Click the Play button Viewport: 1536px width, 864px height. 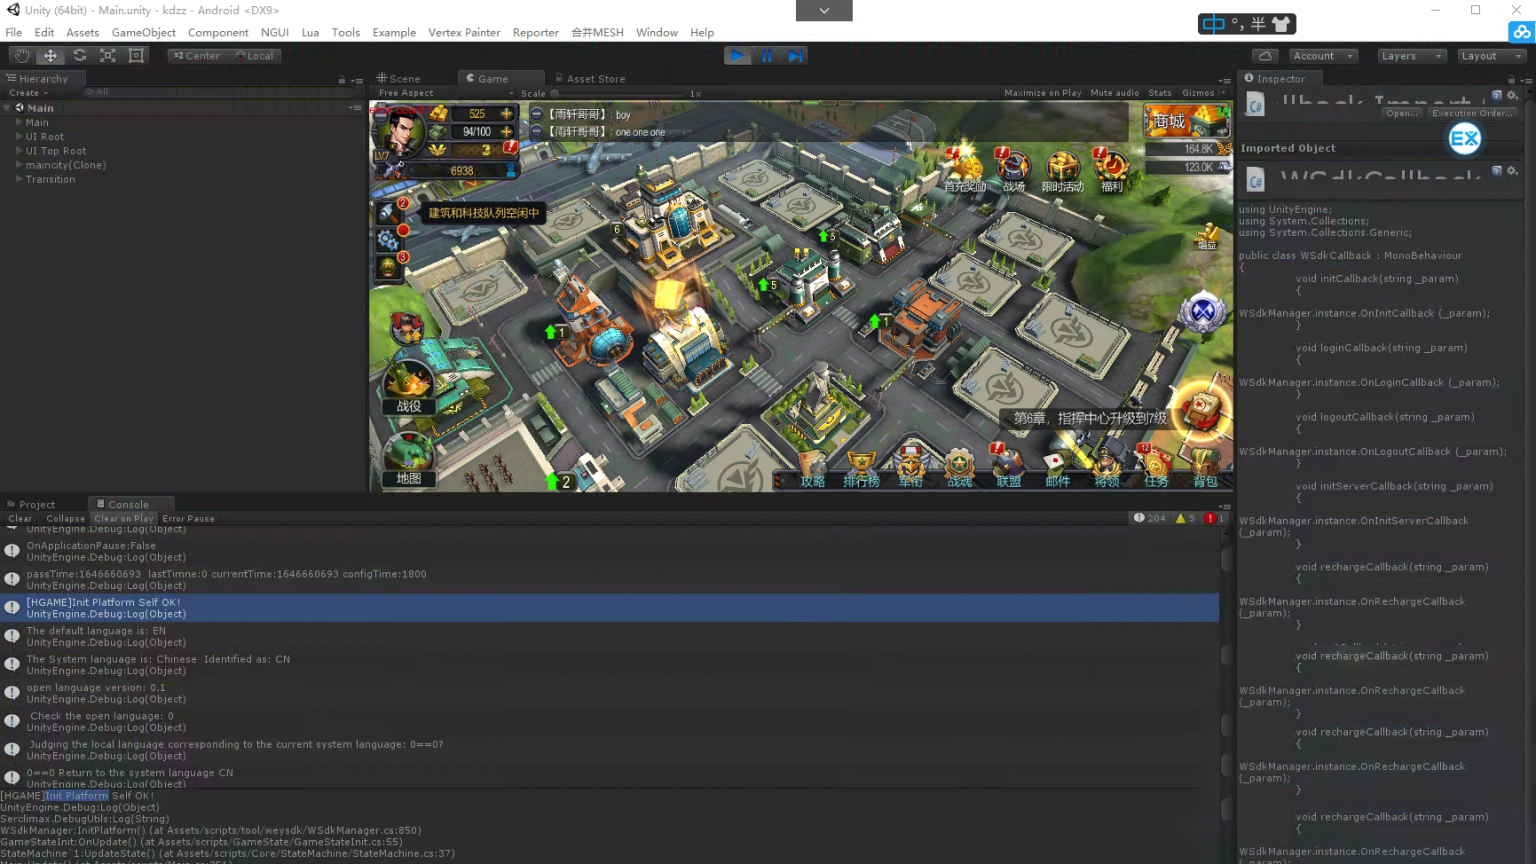pos(737,56)
